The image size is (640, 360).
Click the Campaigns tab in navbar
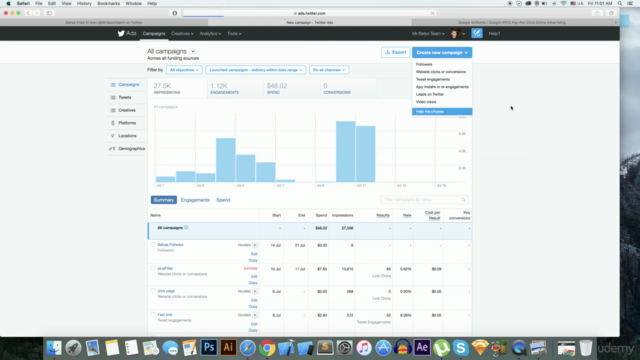tap(154, 33)
